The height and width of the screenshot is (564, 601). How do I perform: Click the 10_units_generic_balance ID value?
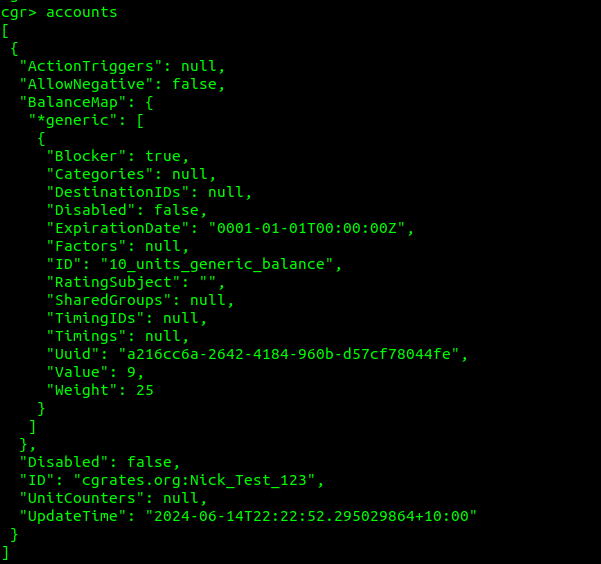click(x=217, y=264)
